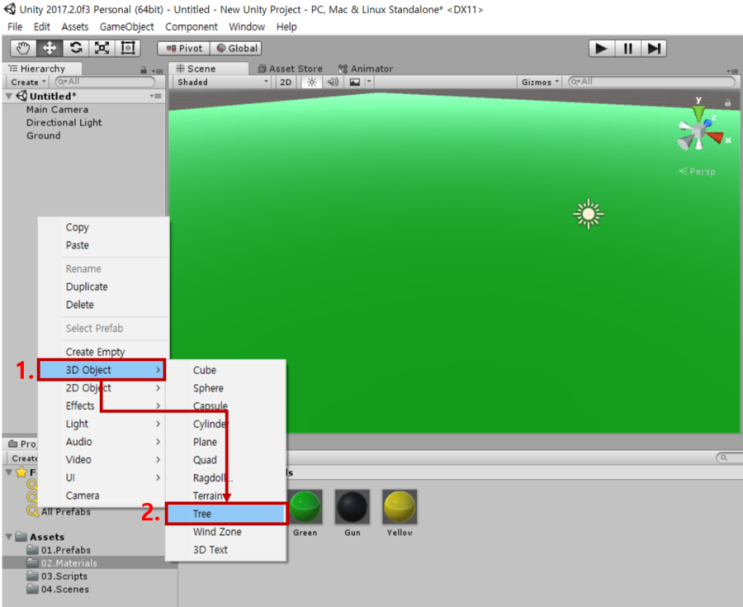The width and height of the screenshot is (743, 607).
Task: Toggle the Pivot handle position button
Action: tap(183, 48)
